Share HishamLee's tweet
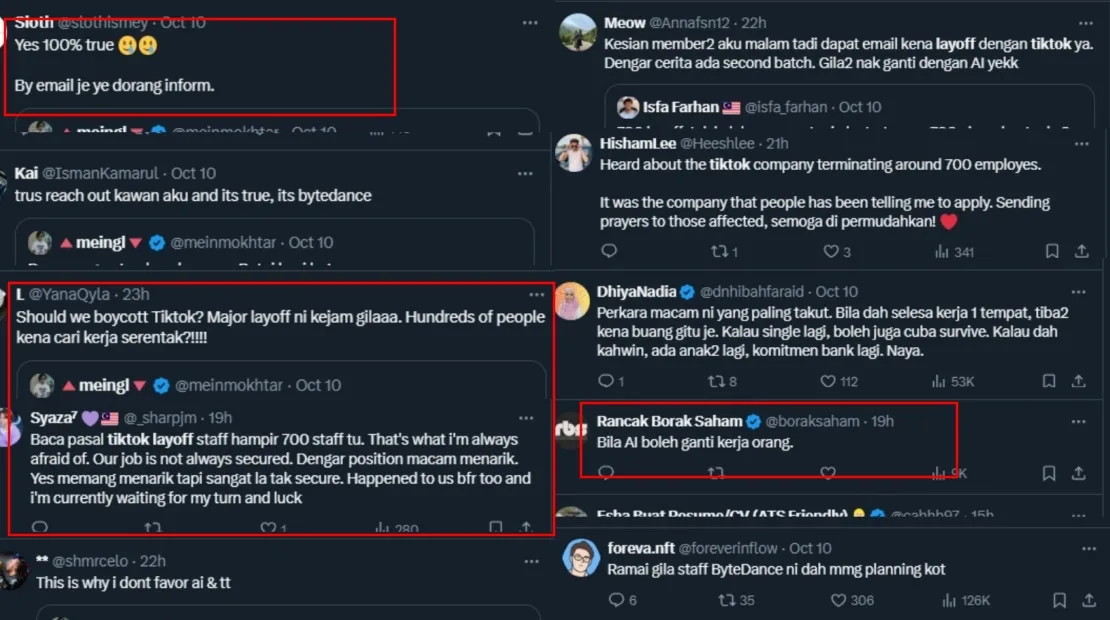Screen dimensions: 1110x620 tap(1081, 252)
